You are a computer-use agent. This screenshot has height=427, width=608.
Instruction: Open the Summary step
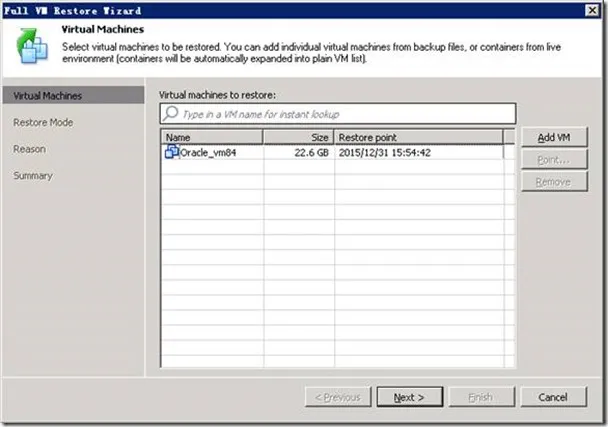point(33,176)
